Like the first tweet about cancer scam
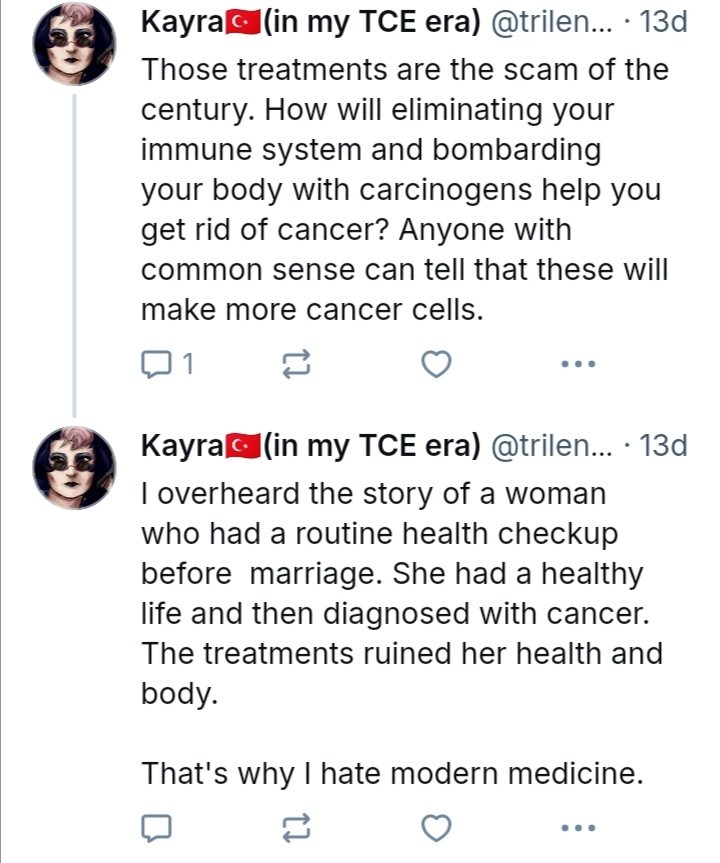Image resolution: width=720 pixels, height=863 pixels. [436, 366]
